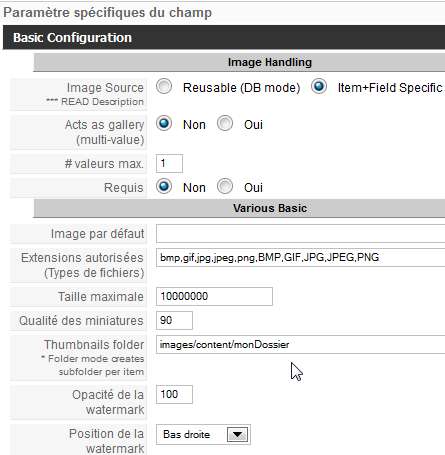Screen dimensions: 445x455
Task: Click the Various Basic section header
Action: tap(239, 208)
